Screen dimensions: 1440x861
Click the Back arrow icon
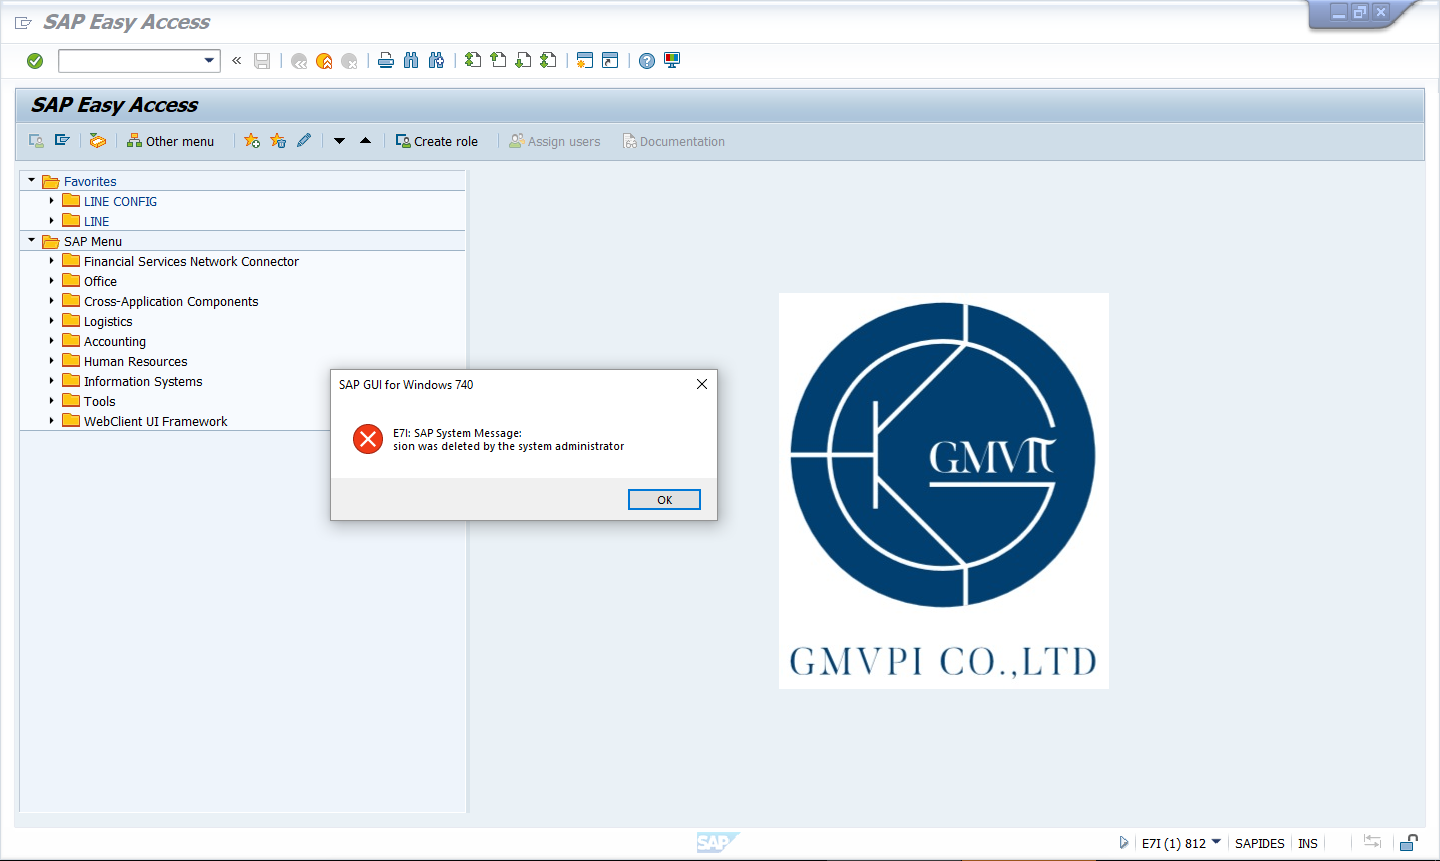299,61
